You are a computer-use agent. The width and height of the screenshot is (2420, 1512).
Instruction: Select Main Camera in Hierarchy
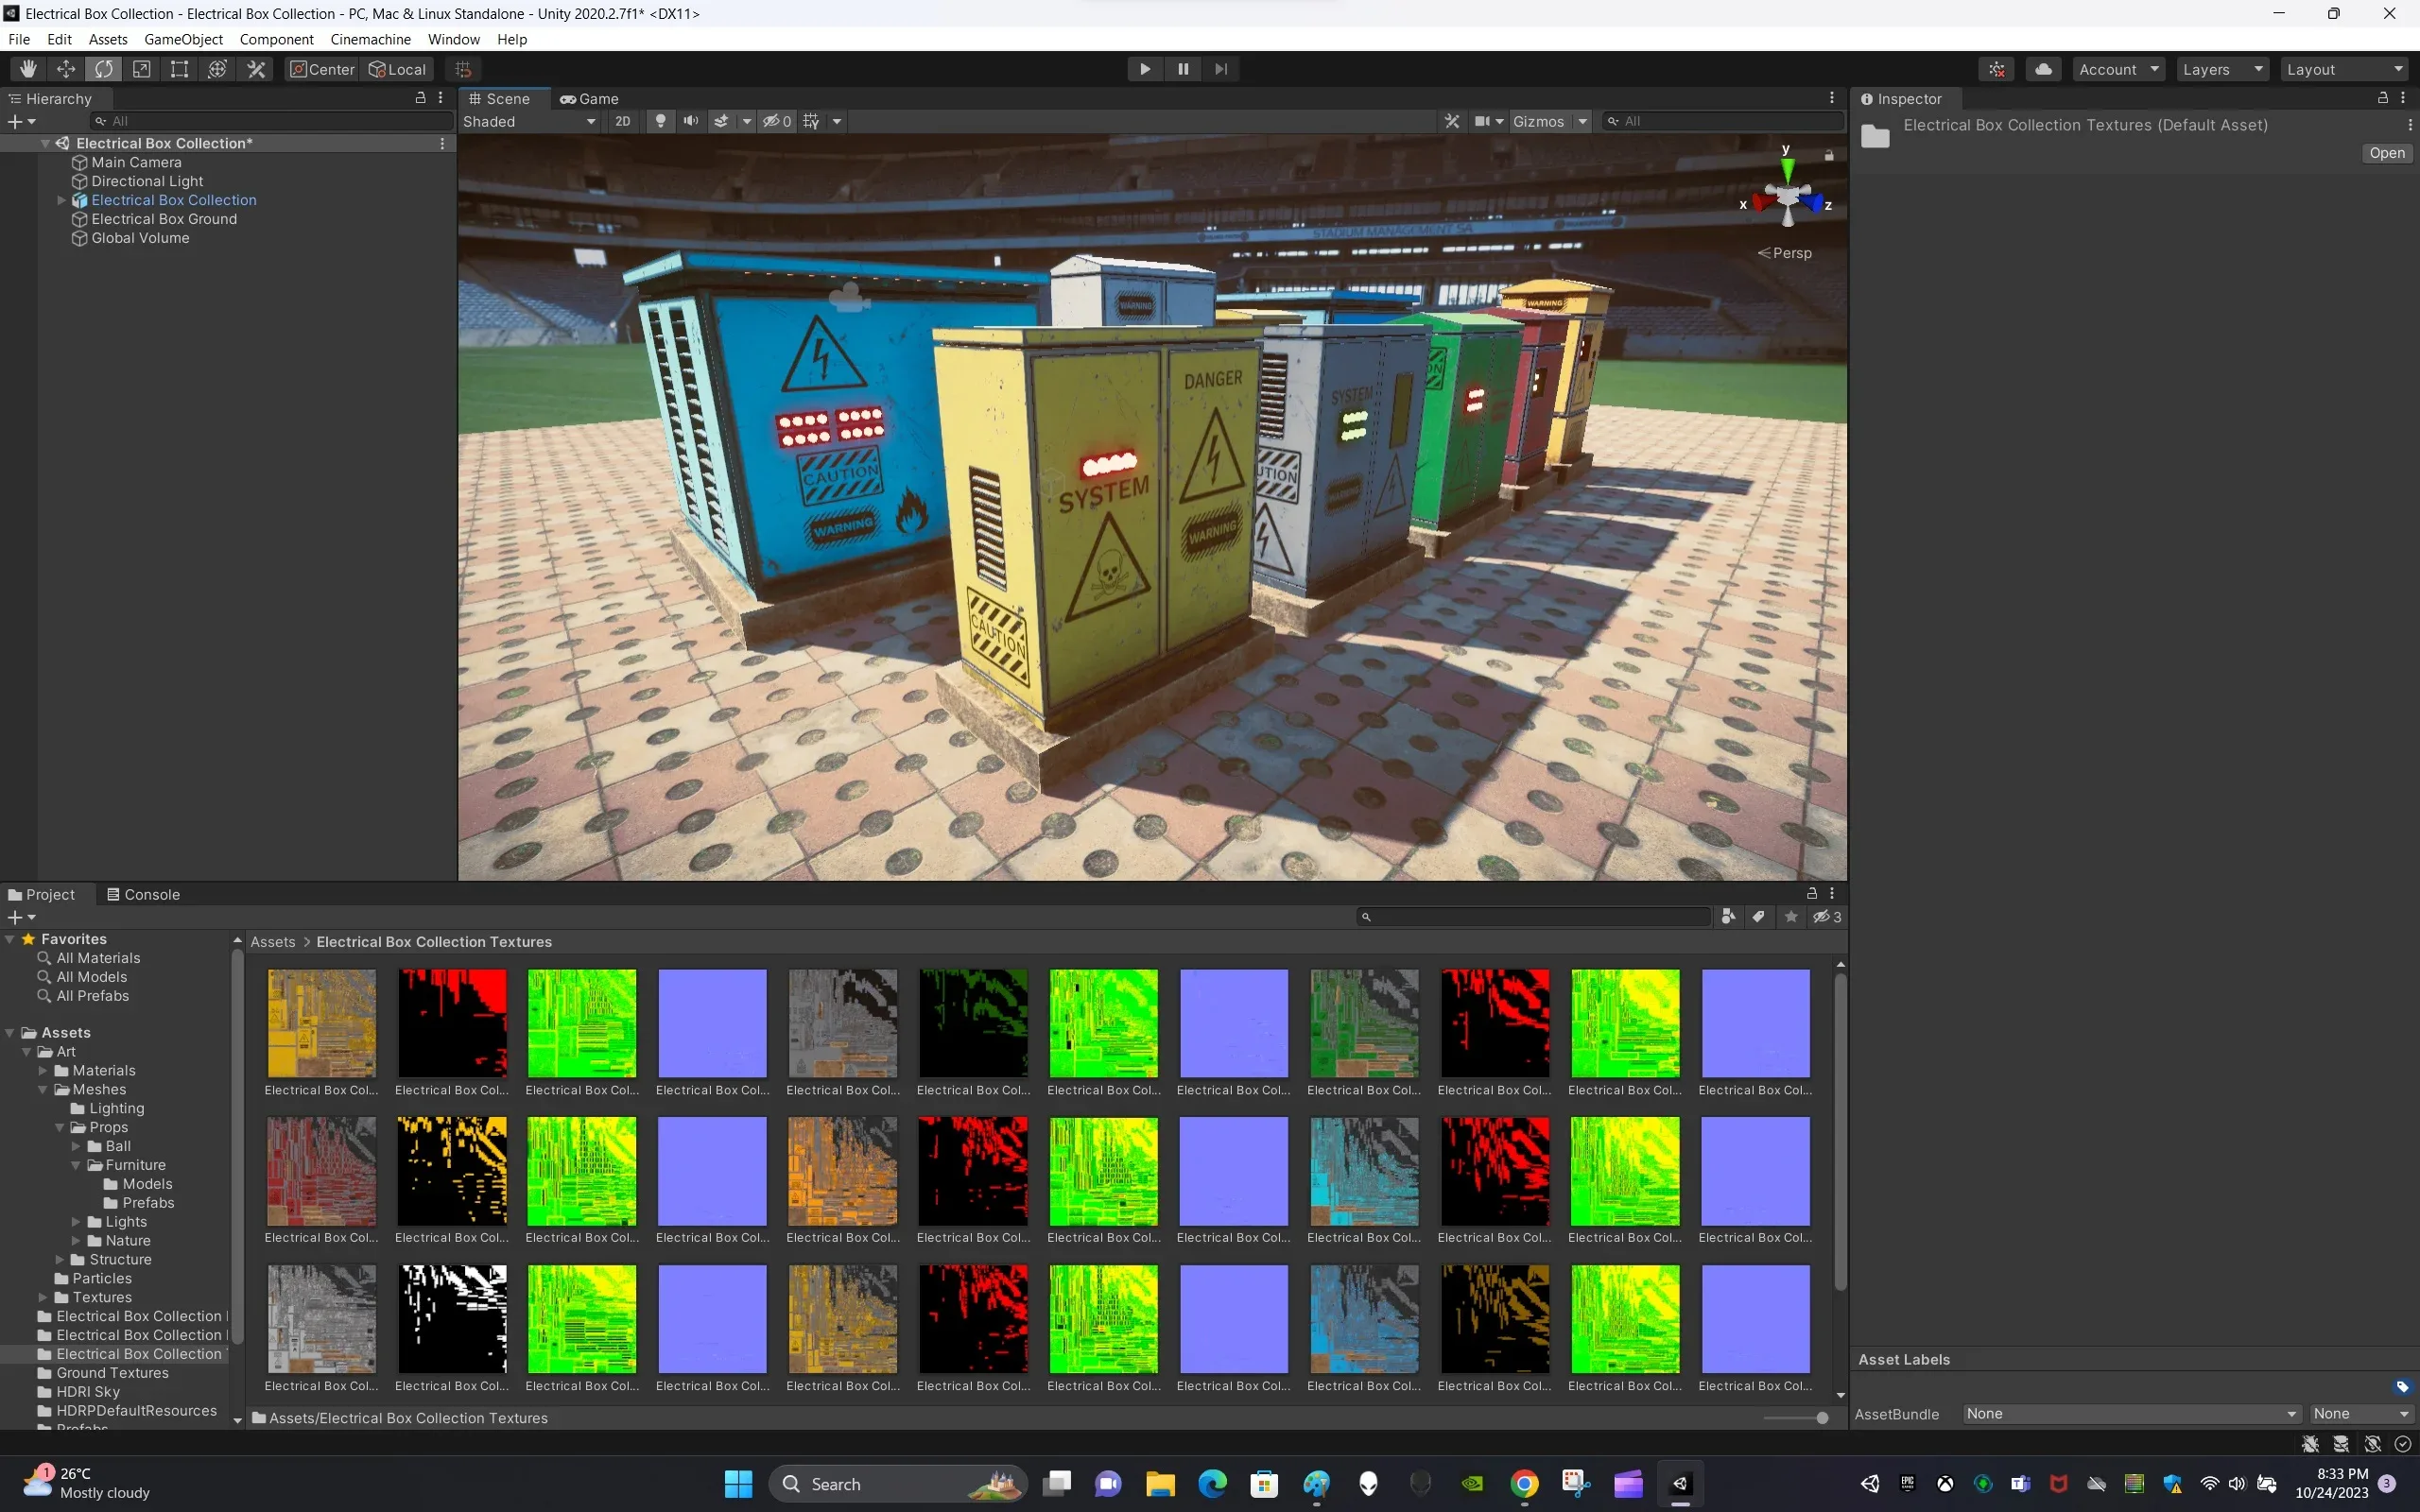coord(136,162)
